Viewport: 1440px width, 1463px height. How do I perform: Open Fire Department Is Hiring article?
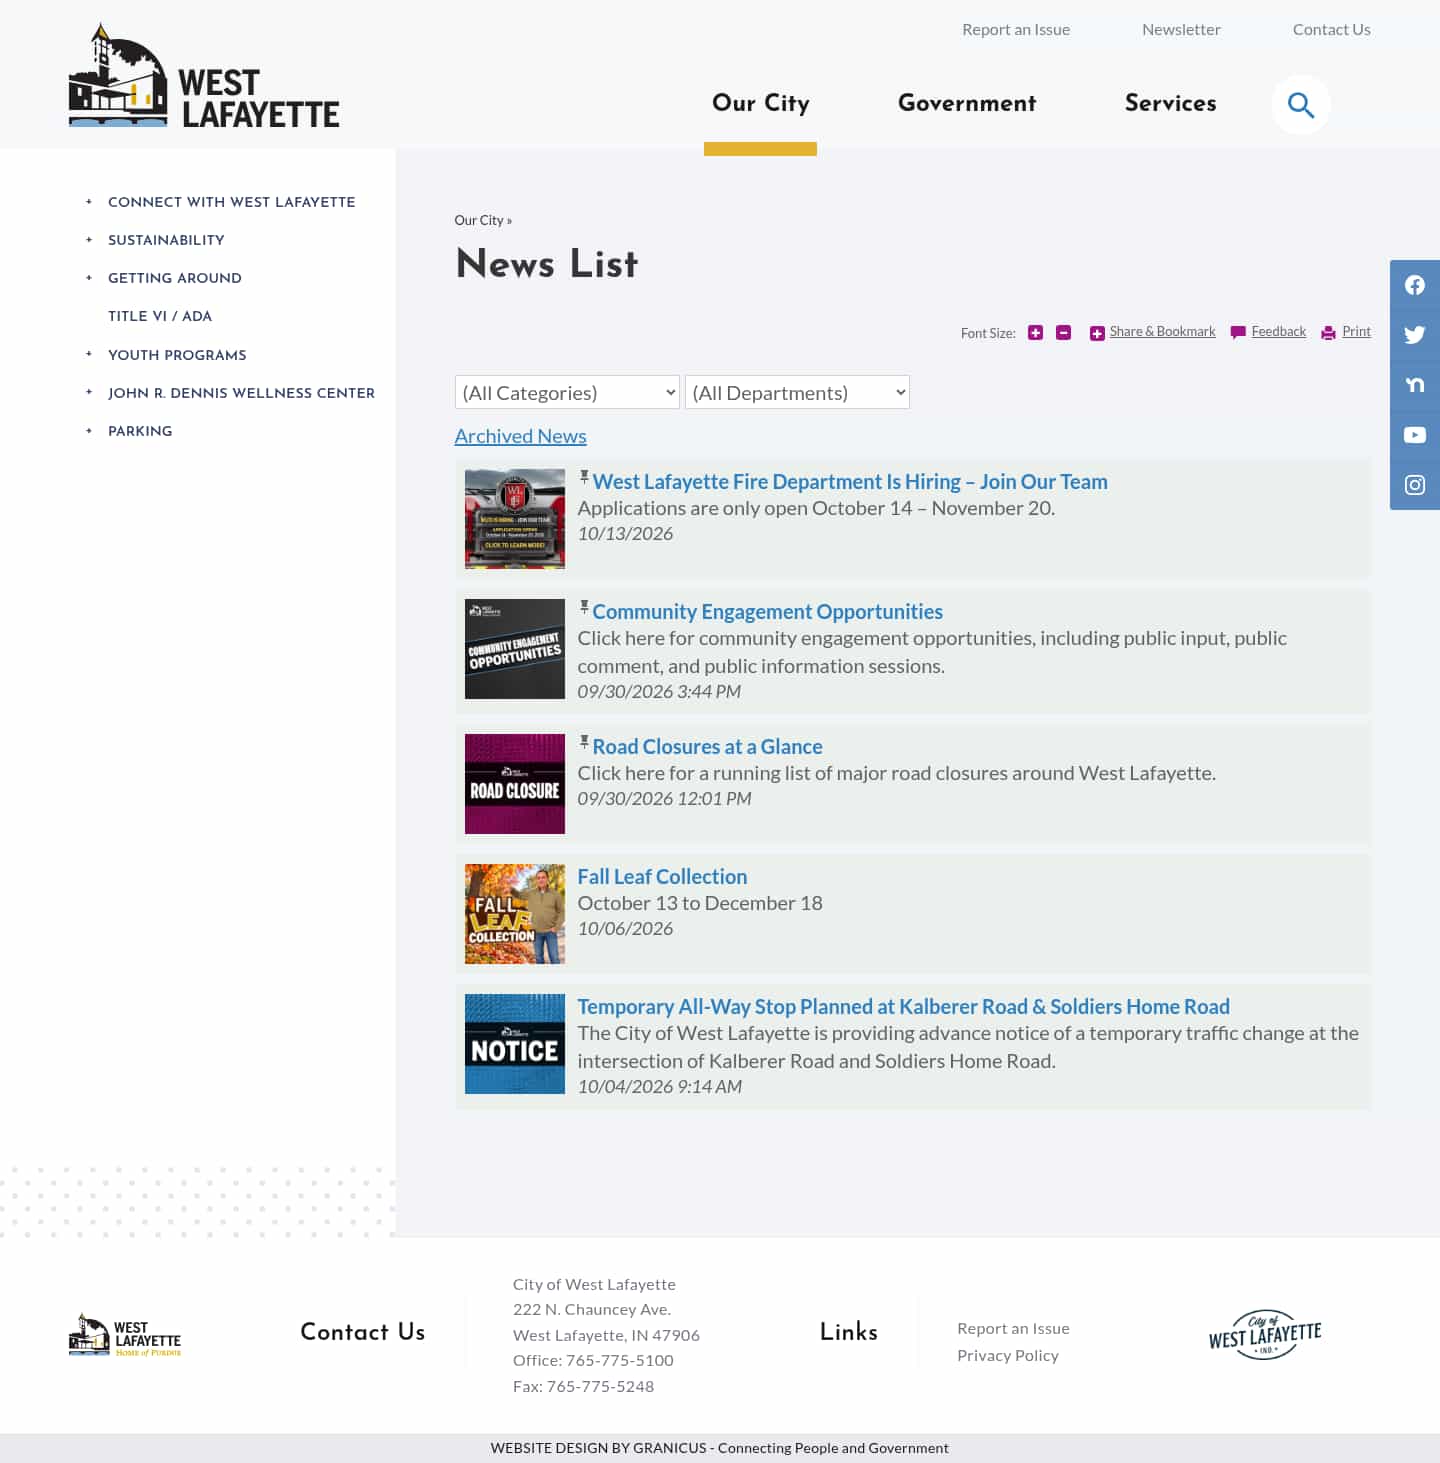[850, 482]
